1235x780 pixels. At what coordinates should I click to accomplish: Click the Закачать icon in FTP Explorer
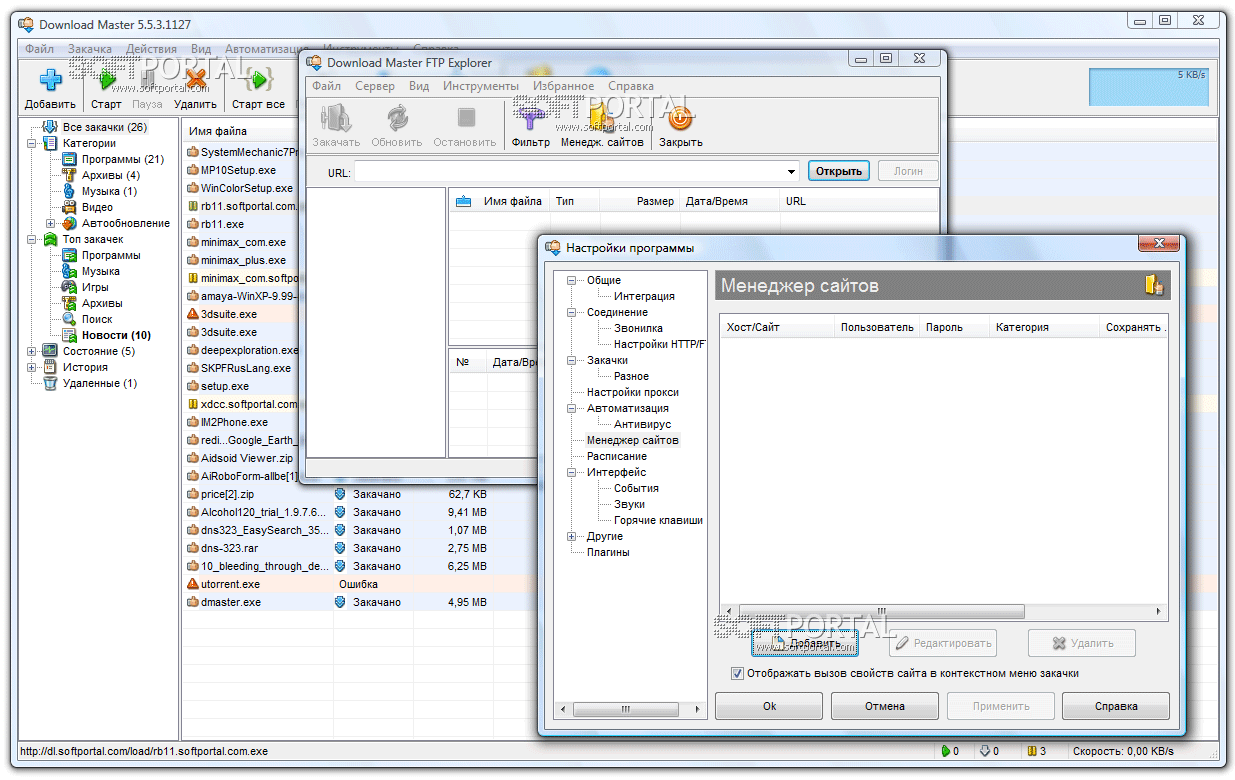pos(335,118)
